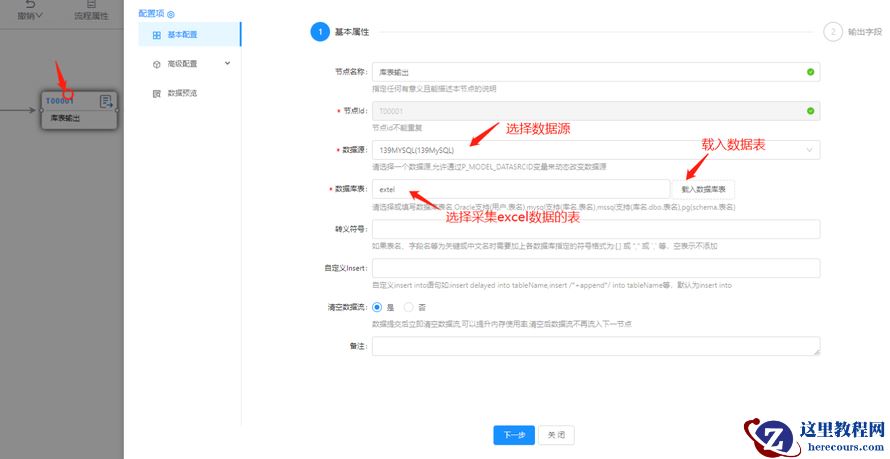Click the output icon inside node T00001
The width and height of the screenshot is (890, 459).
(x=106, y=102)
